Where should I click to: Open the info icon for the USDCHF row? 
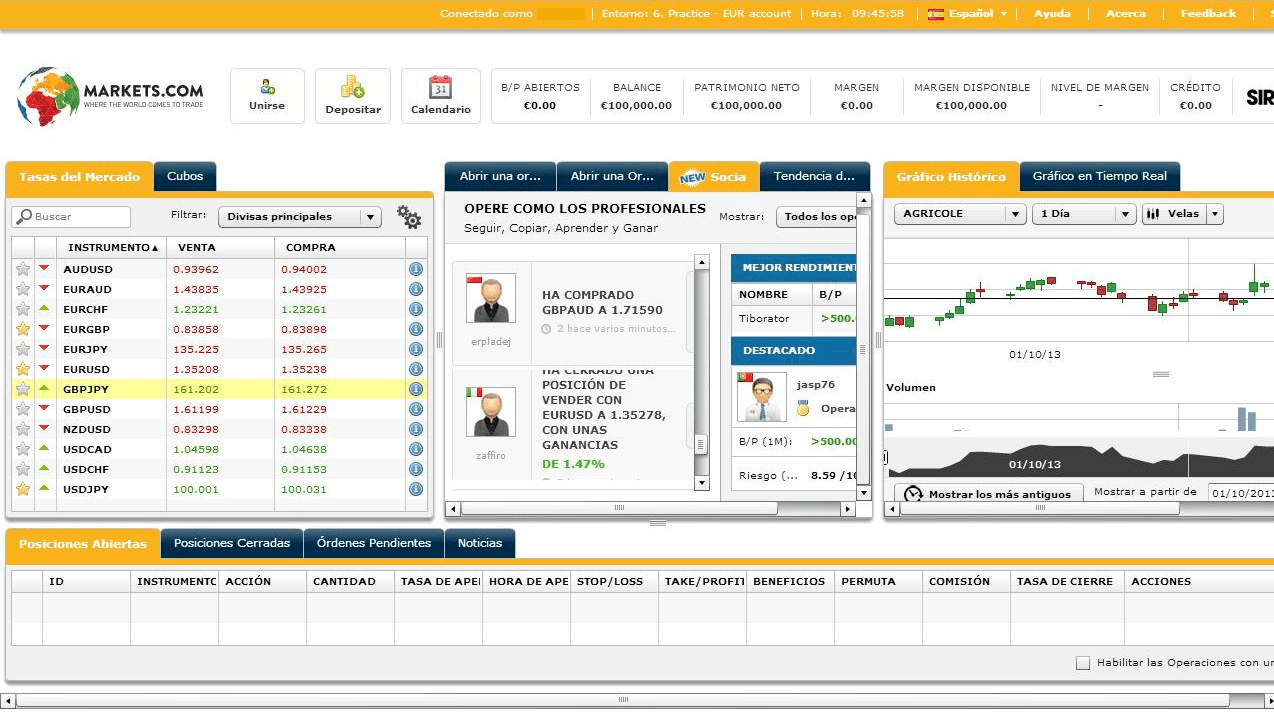416,469
